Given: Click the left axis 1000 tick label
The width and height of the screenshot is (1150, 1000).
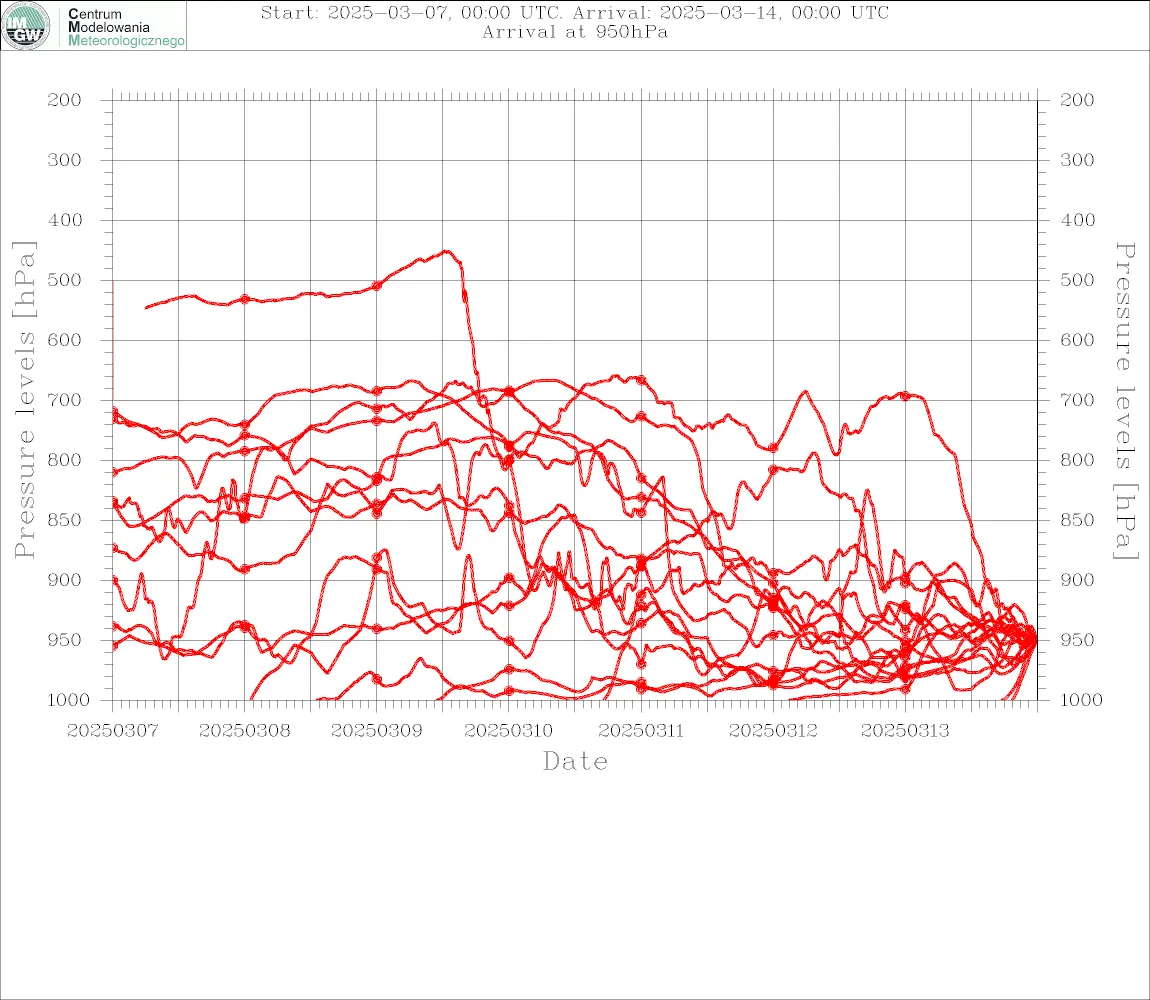Looking at the screenshot, I should 68,700.
